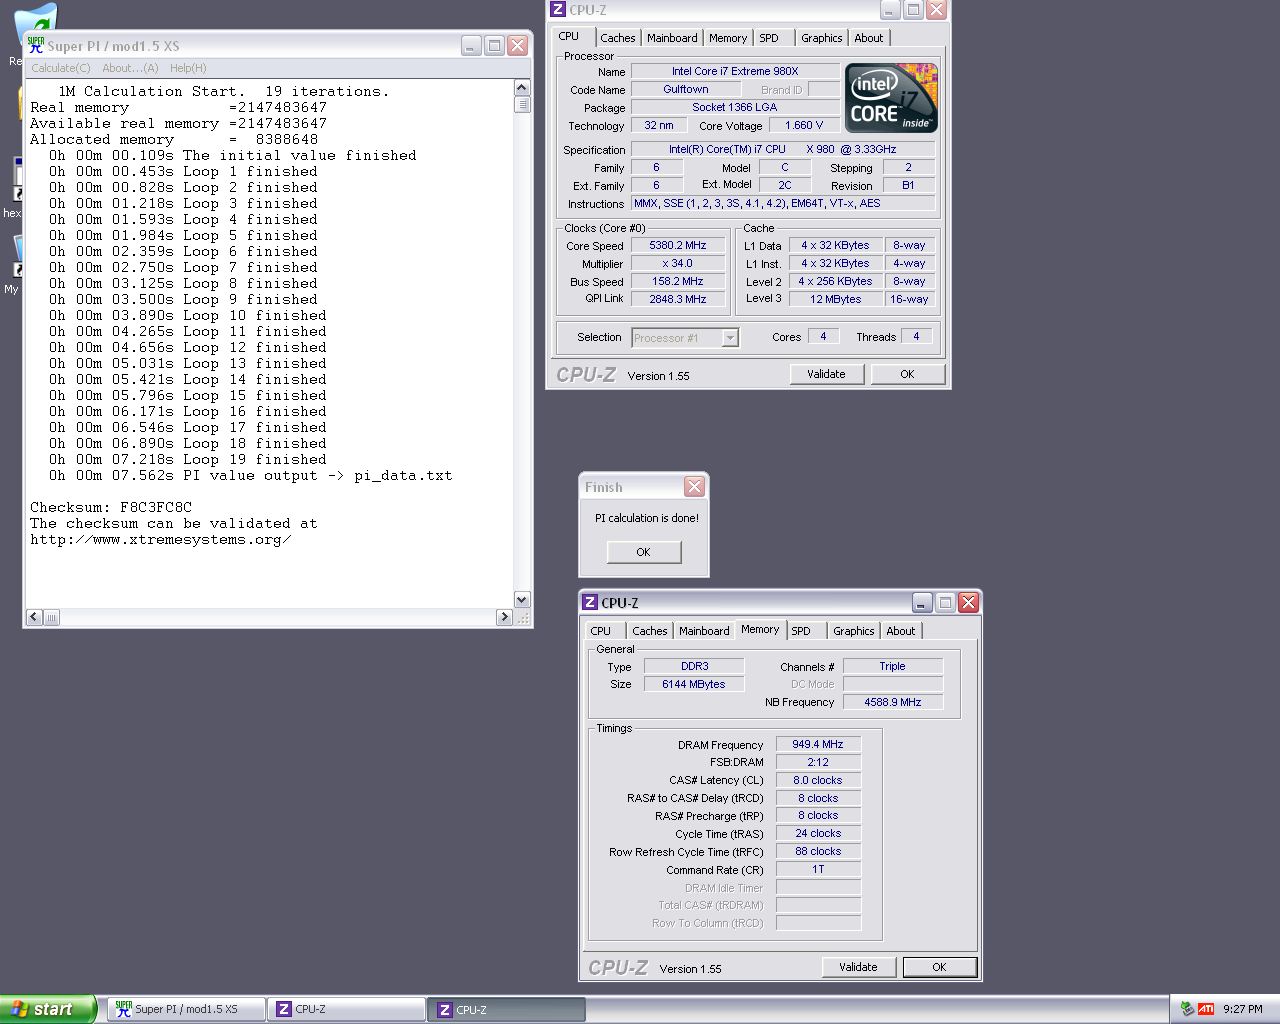The image size is (1280, 1024).
Task: Click OK in top CPU-Z window
Action: tap(907, 374)
